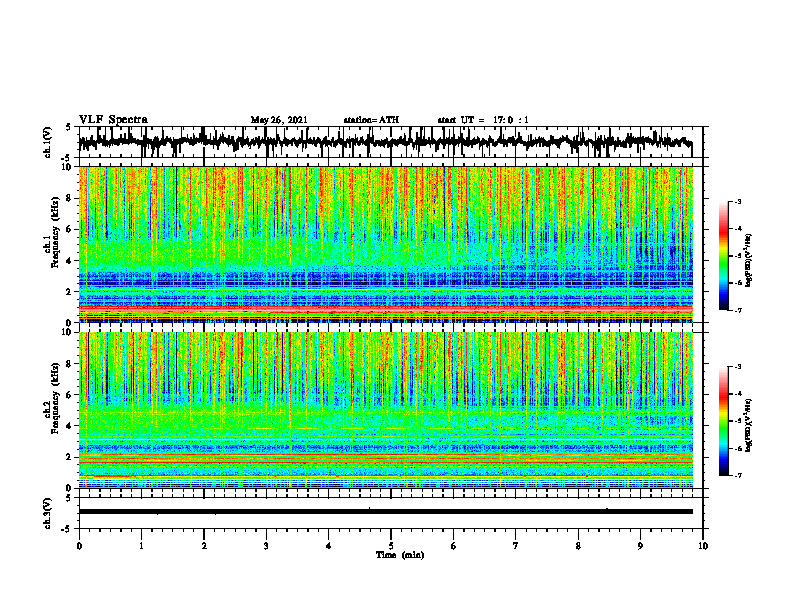The width and height of the screenshot is (792, 612).
Task: Click the time axis tick label "9"
Action: (640, 546)
